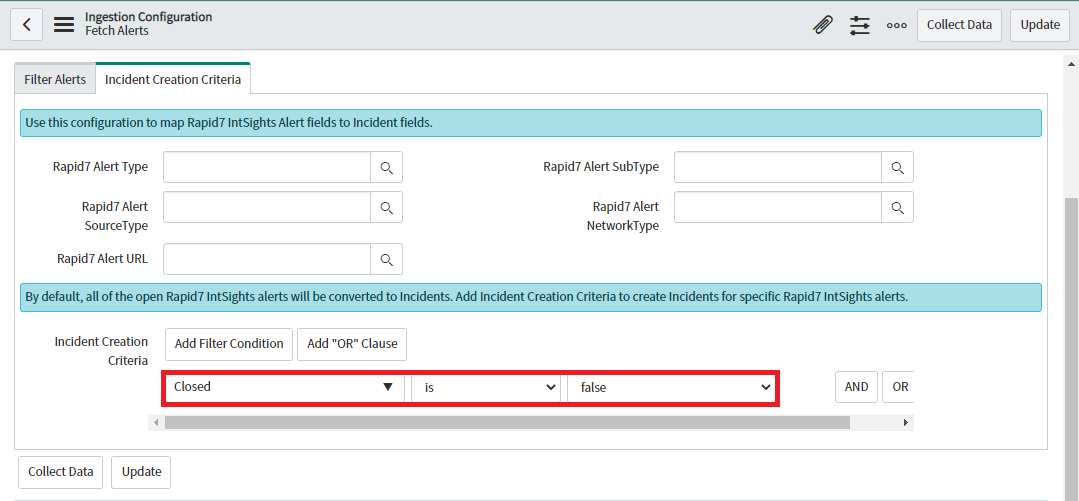Click the back arrow button

tap(26, 25)
